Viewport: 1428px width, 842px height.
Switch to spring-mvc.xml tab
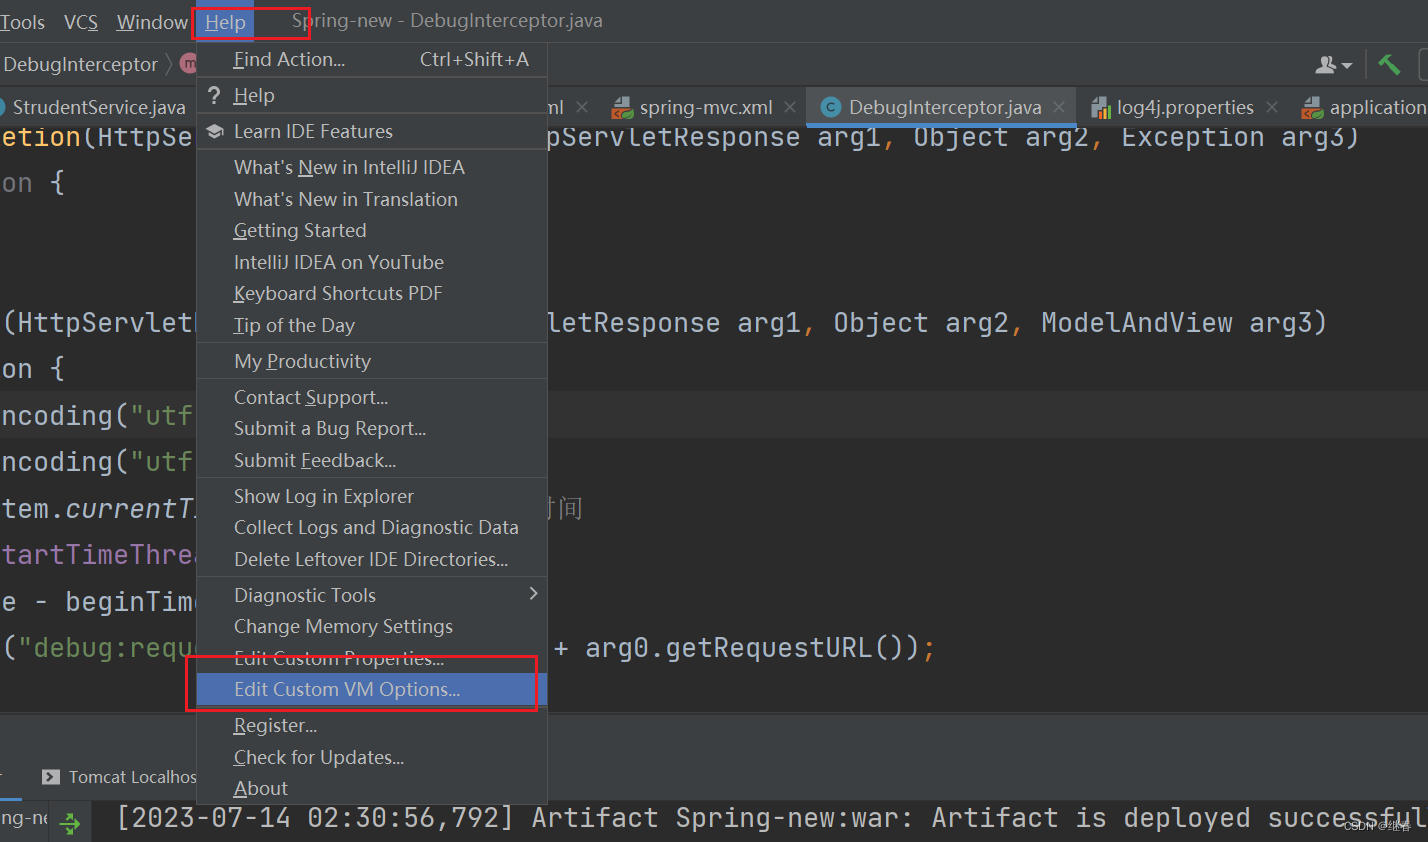(x=706, y=107)
